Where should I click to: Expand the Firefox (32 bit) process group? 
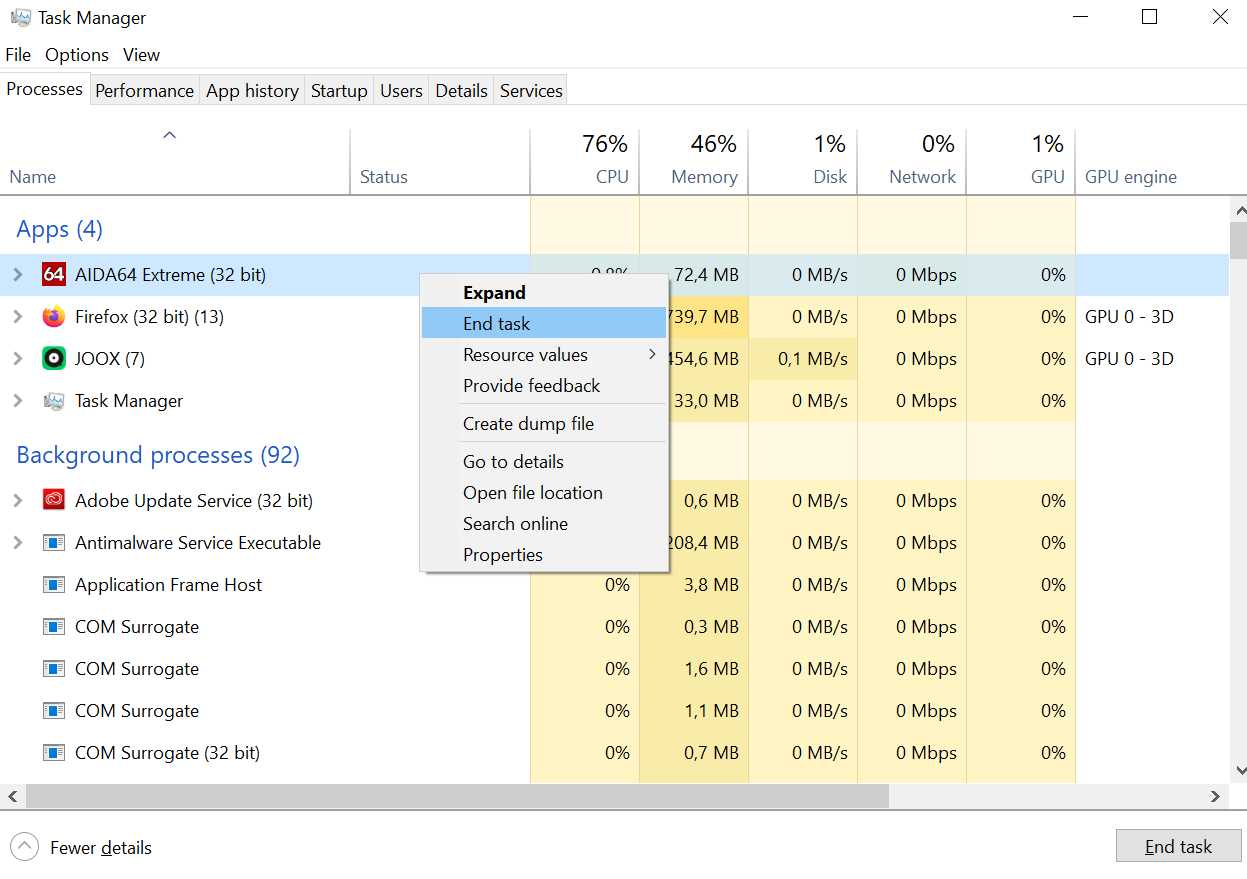[x=17, y=317]
